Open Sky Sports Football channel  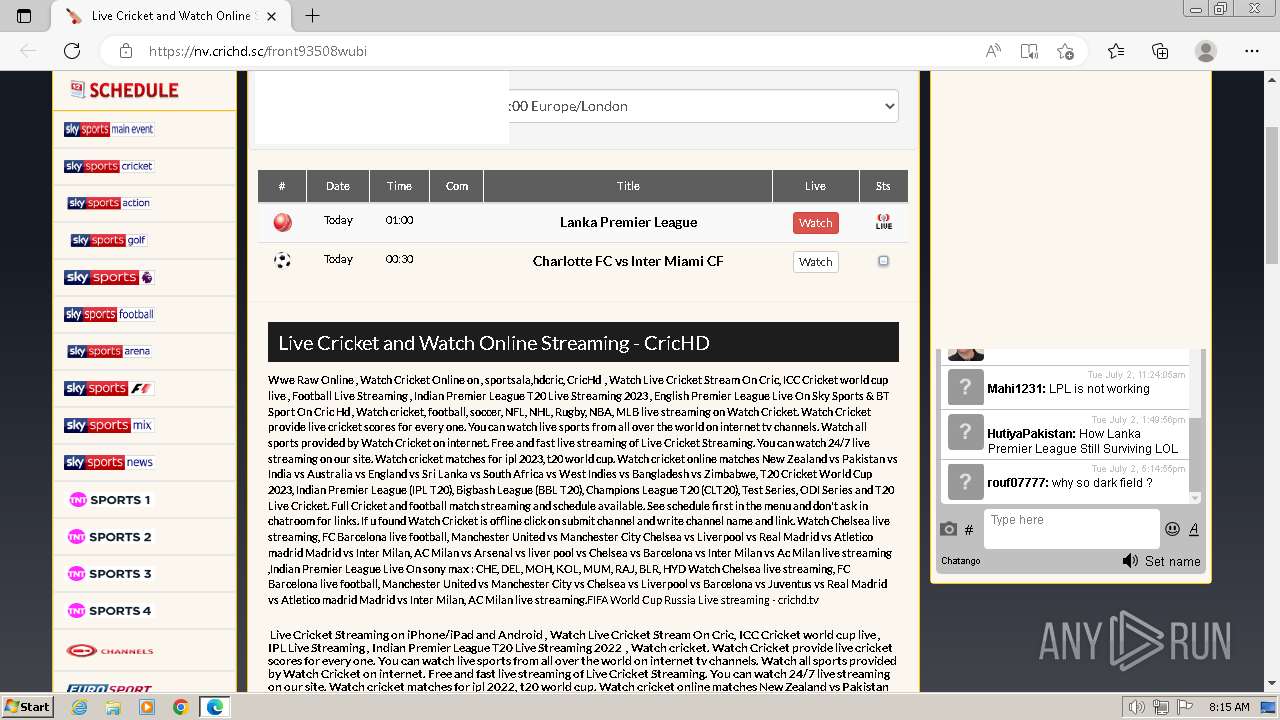(109, 314)
